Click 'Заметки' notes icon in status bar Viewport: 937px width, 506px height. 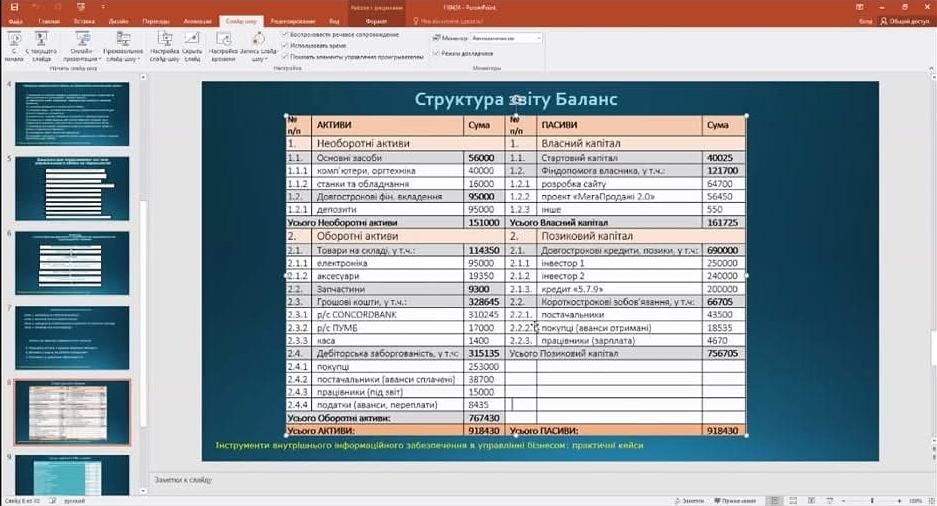690,498
